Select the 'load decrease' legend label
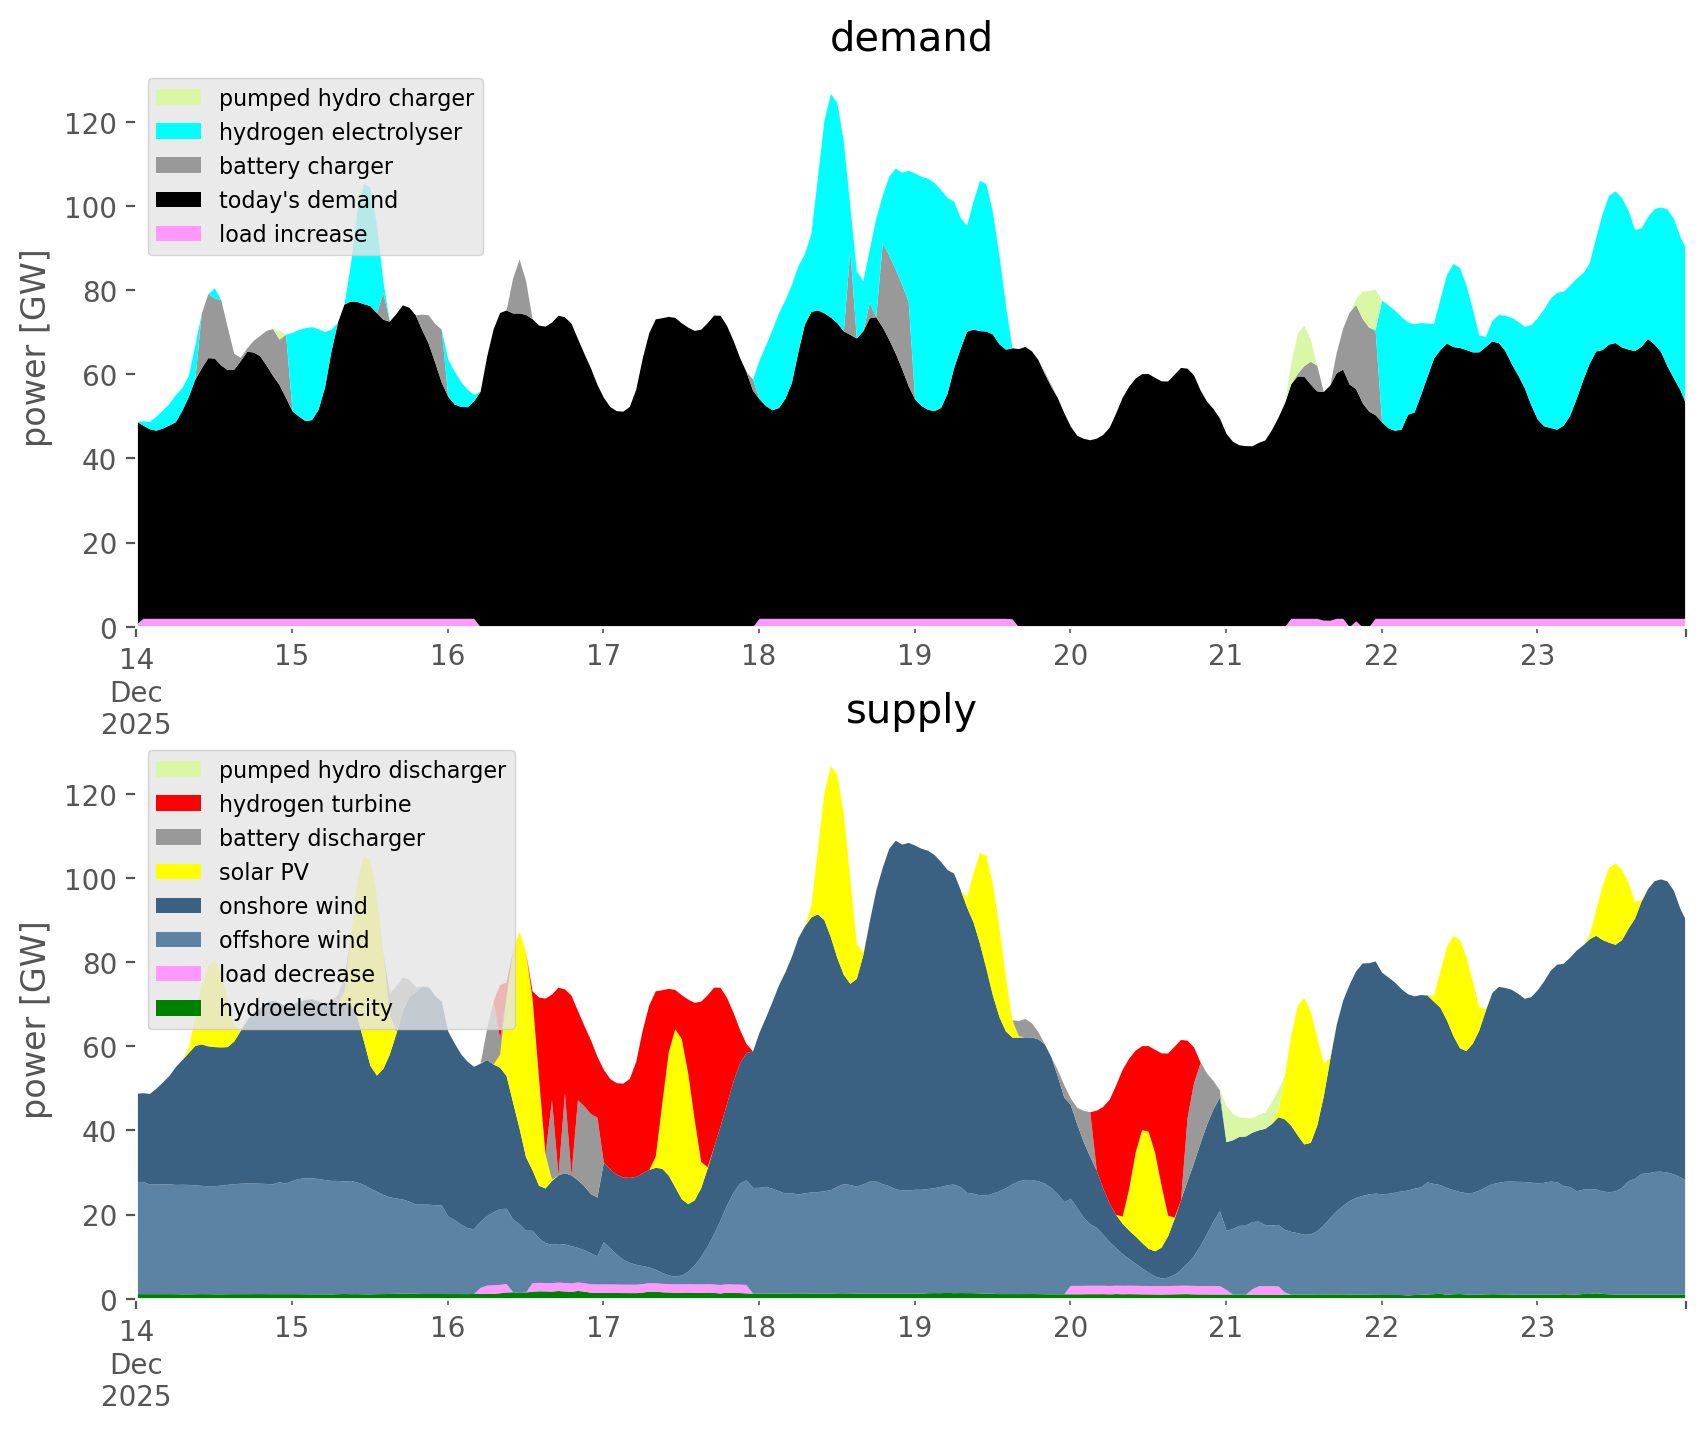Viewport: 1706px width, 1431px height. (x=296, y=974)
